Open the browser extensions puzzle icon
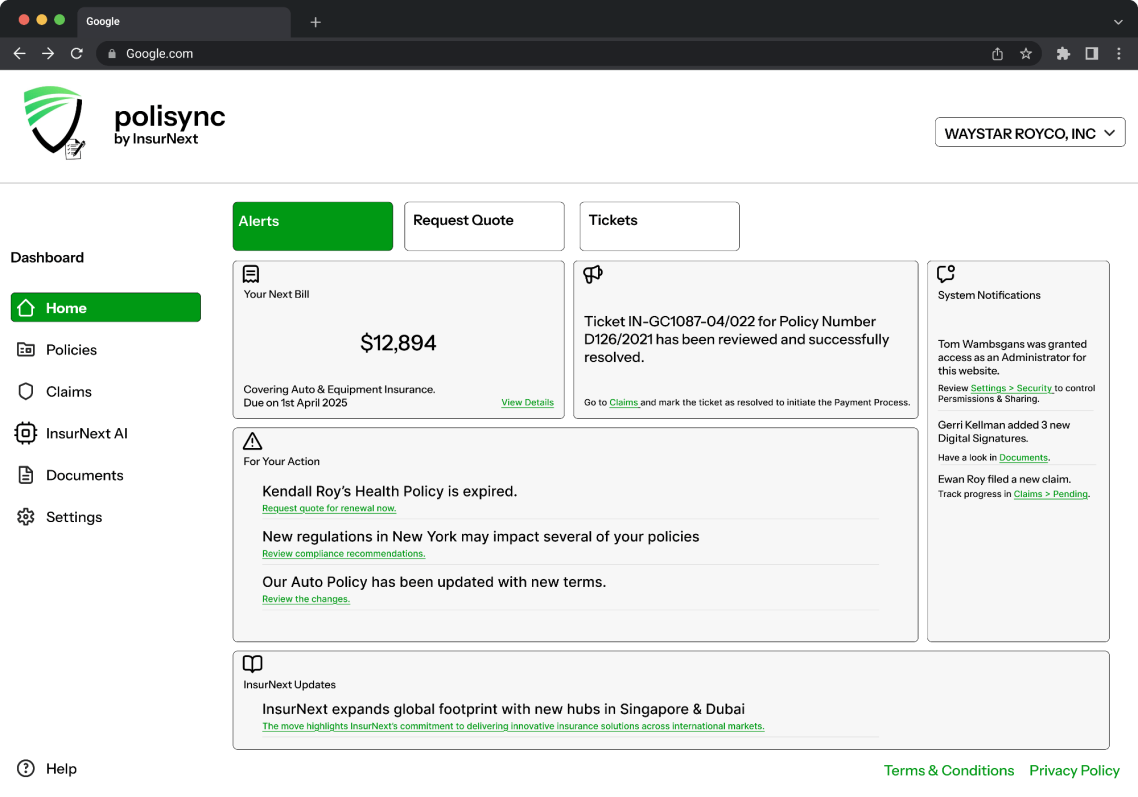Viewport: 1138px width, 797px height. tap(1063, 54)
